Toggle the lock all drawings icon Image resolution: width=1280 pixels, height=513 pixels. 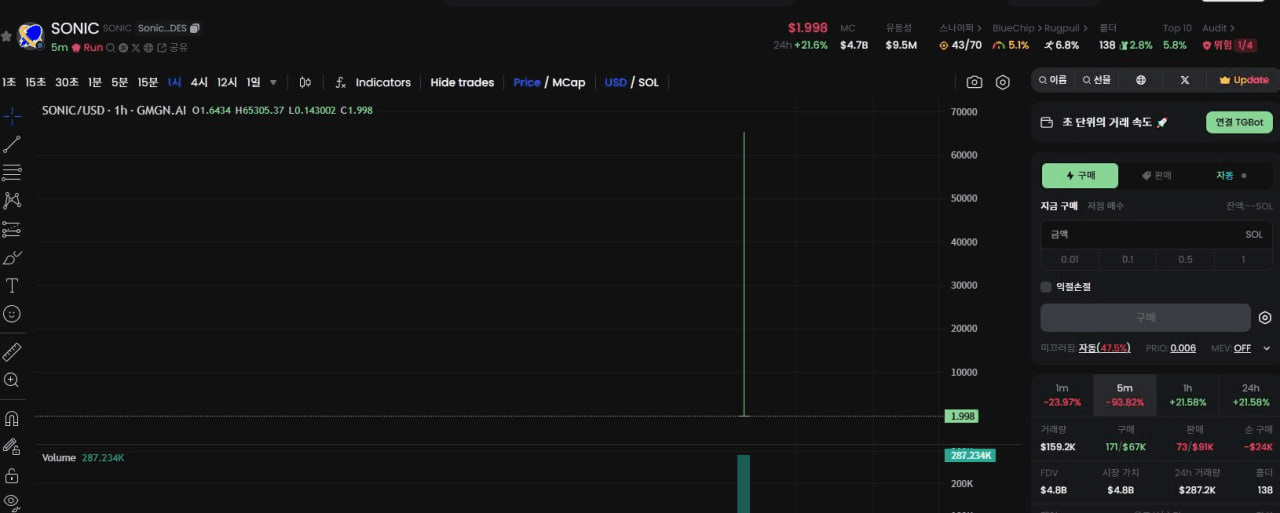[12, 475]
